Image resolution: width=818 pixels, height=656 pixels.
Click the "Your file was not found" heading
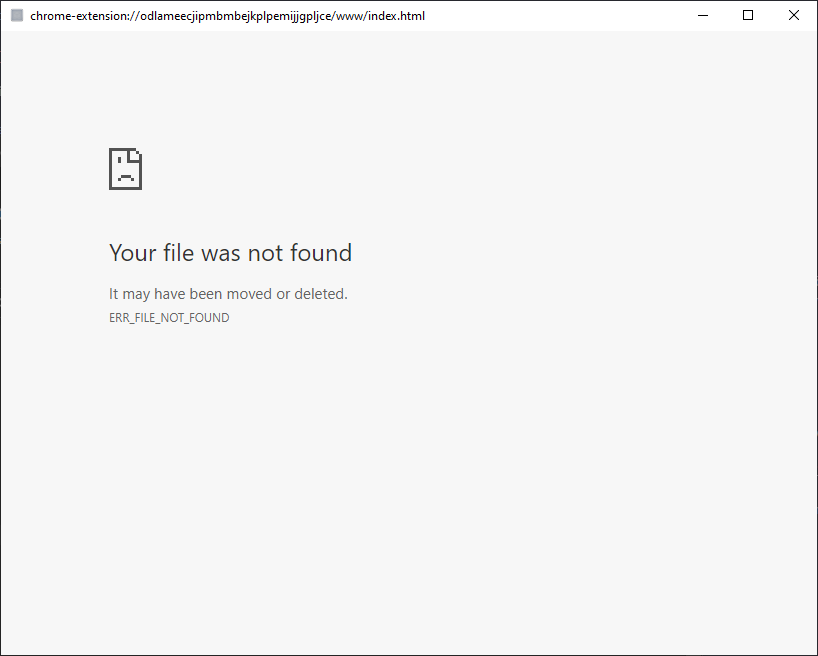click(x=230, y=253)
